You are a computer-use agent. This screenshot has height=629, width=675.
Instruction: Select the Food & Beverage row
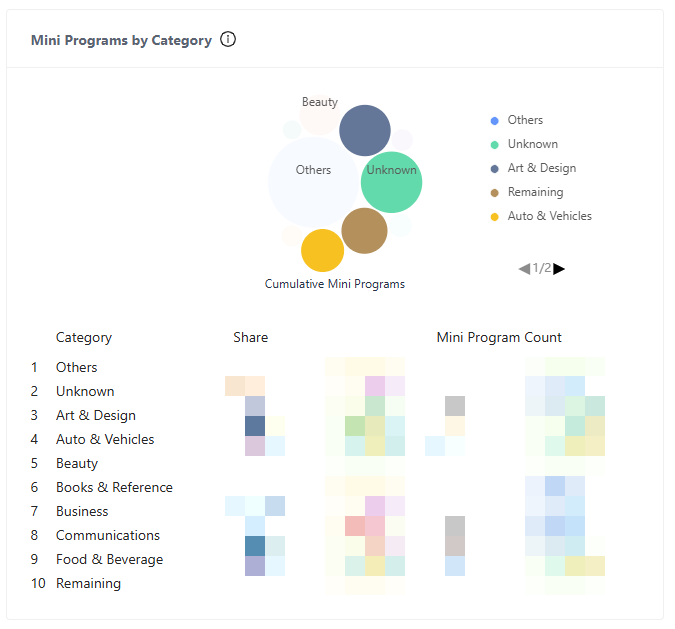point(109,559)
